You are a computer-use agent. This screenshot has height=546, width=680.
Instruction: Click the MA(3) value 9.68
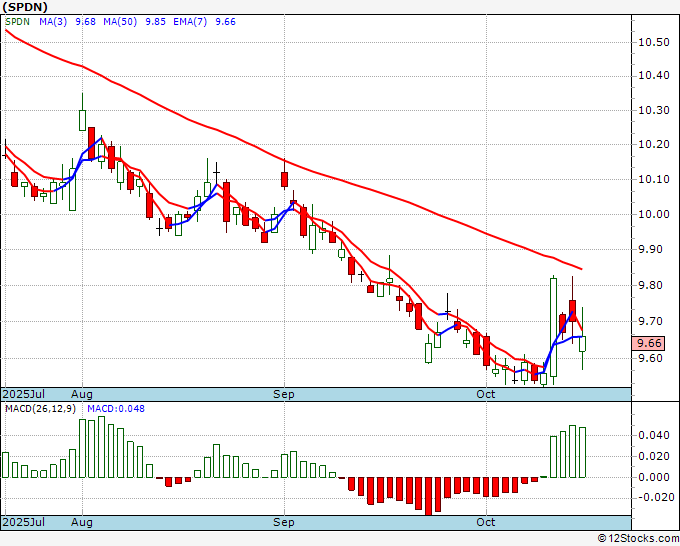coord(85,22)
